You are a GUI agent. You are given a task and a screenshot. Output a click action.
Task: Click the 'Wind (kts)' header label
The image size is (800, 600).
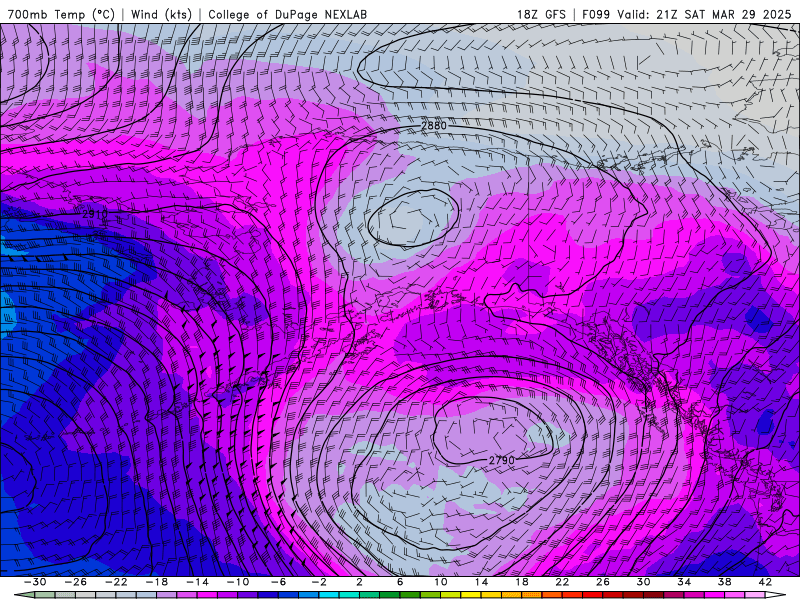pyautogui.click(x=161, y=14)
